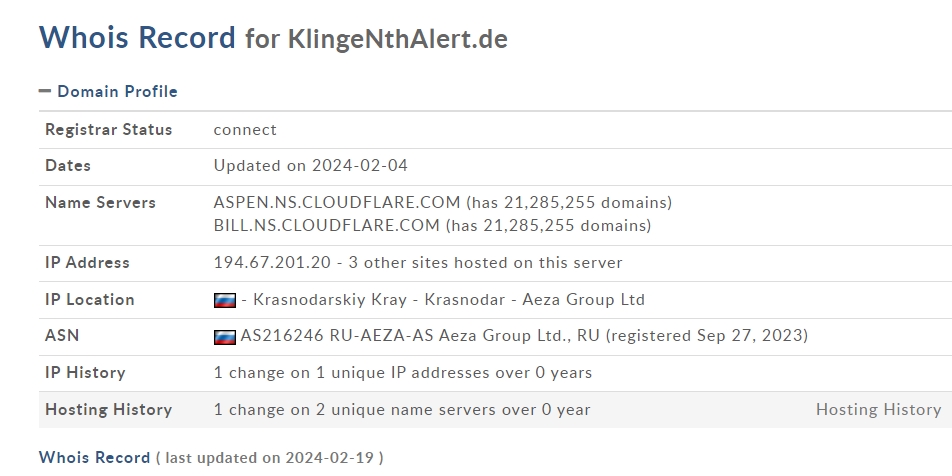952x476 pixels.
Task: Collapse the Domain Profile section
Action: tap(45, 91)
